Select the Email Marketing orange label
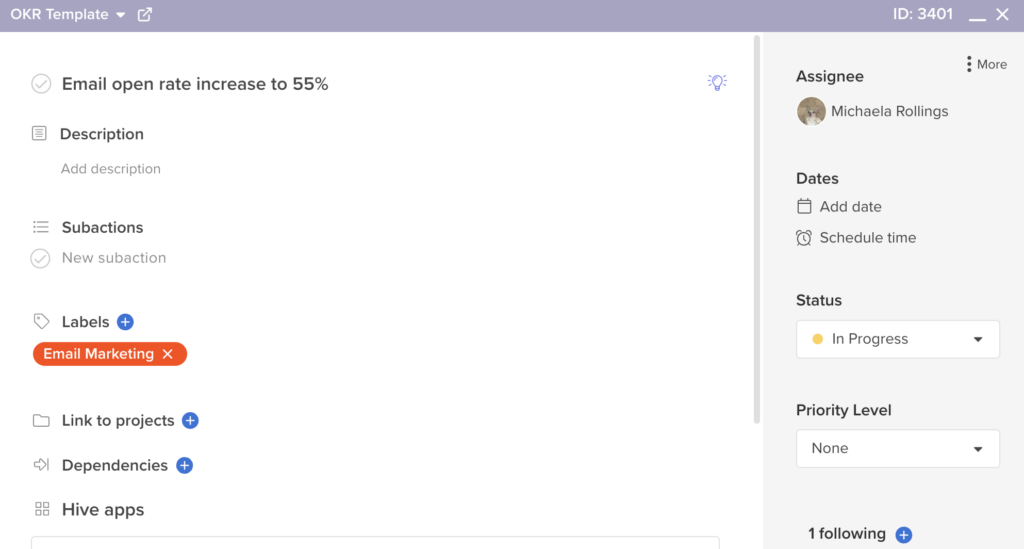Screen dimensions: 1024x549 pyautogui.click(x=99, y=354)
